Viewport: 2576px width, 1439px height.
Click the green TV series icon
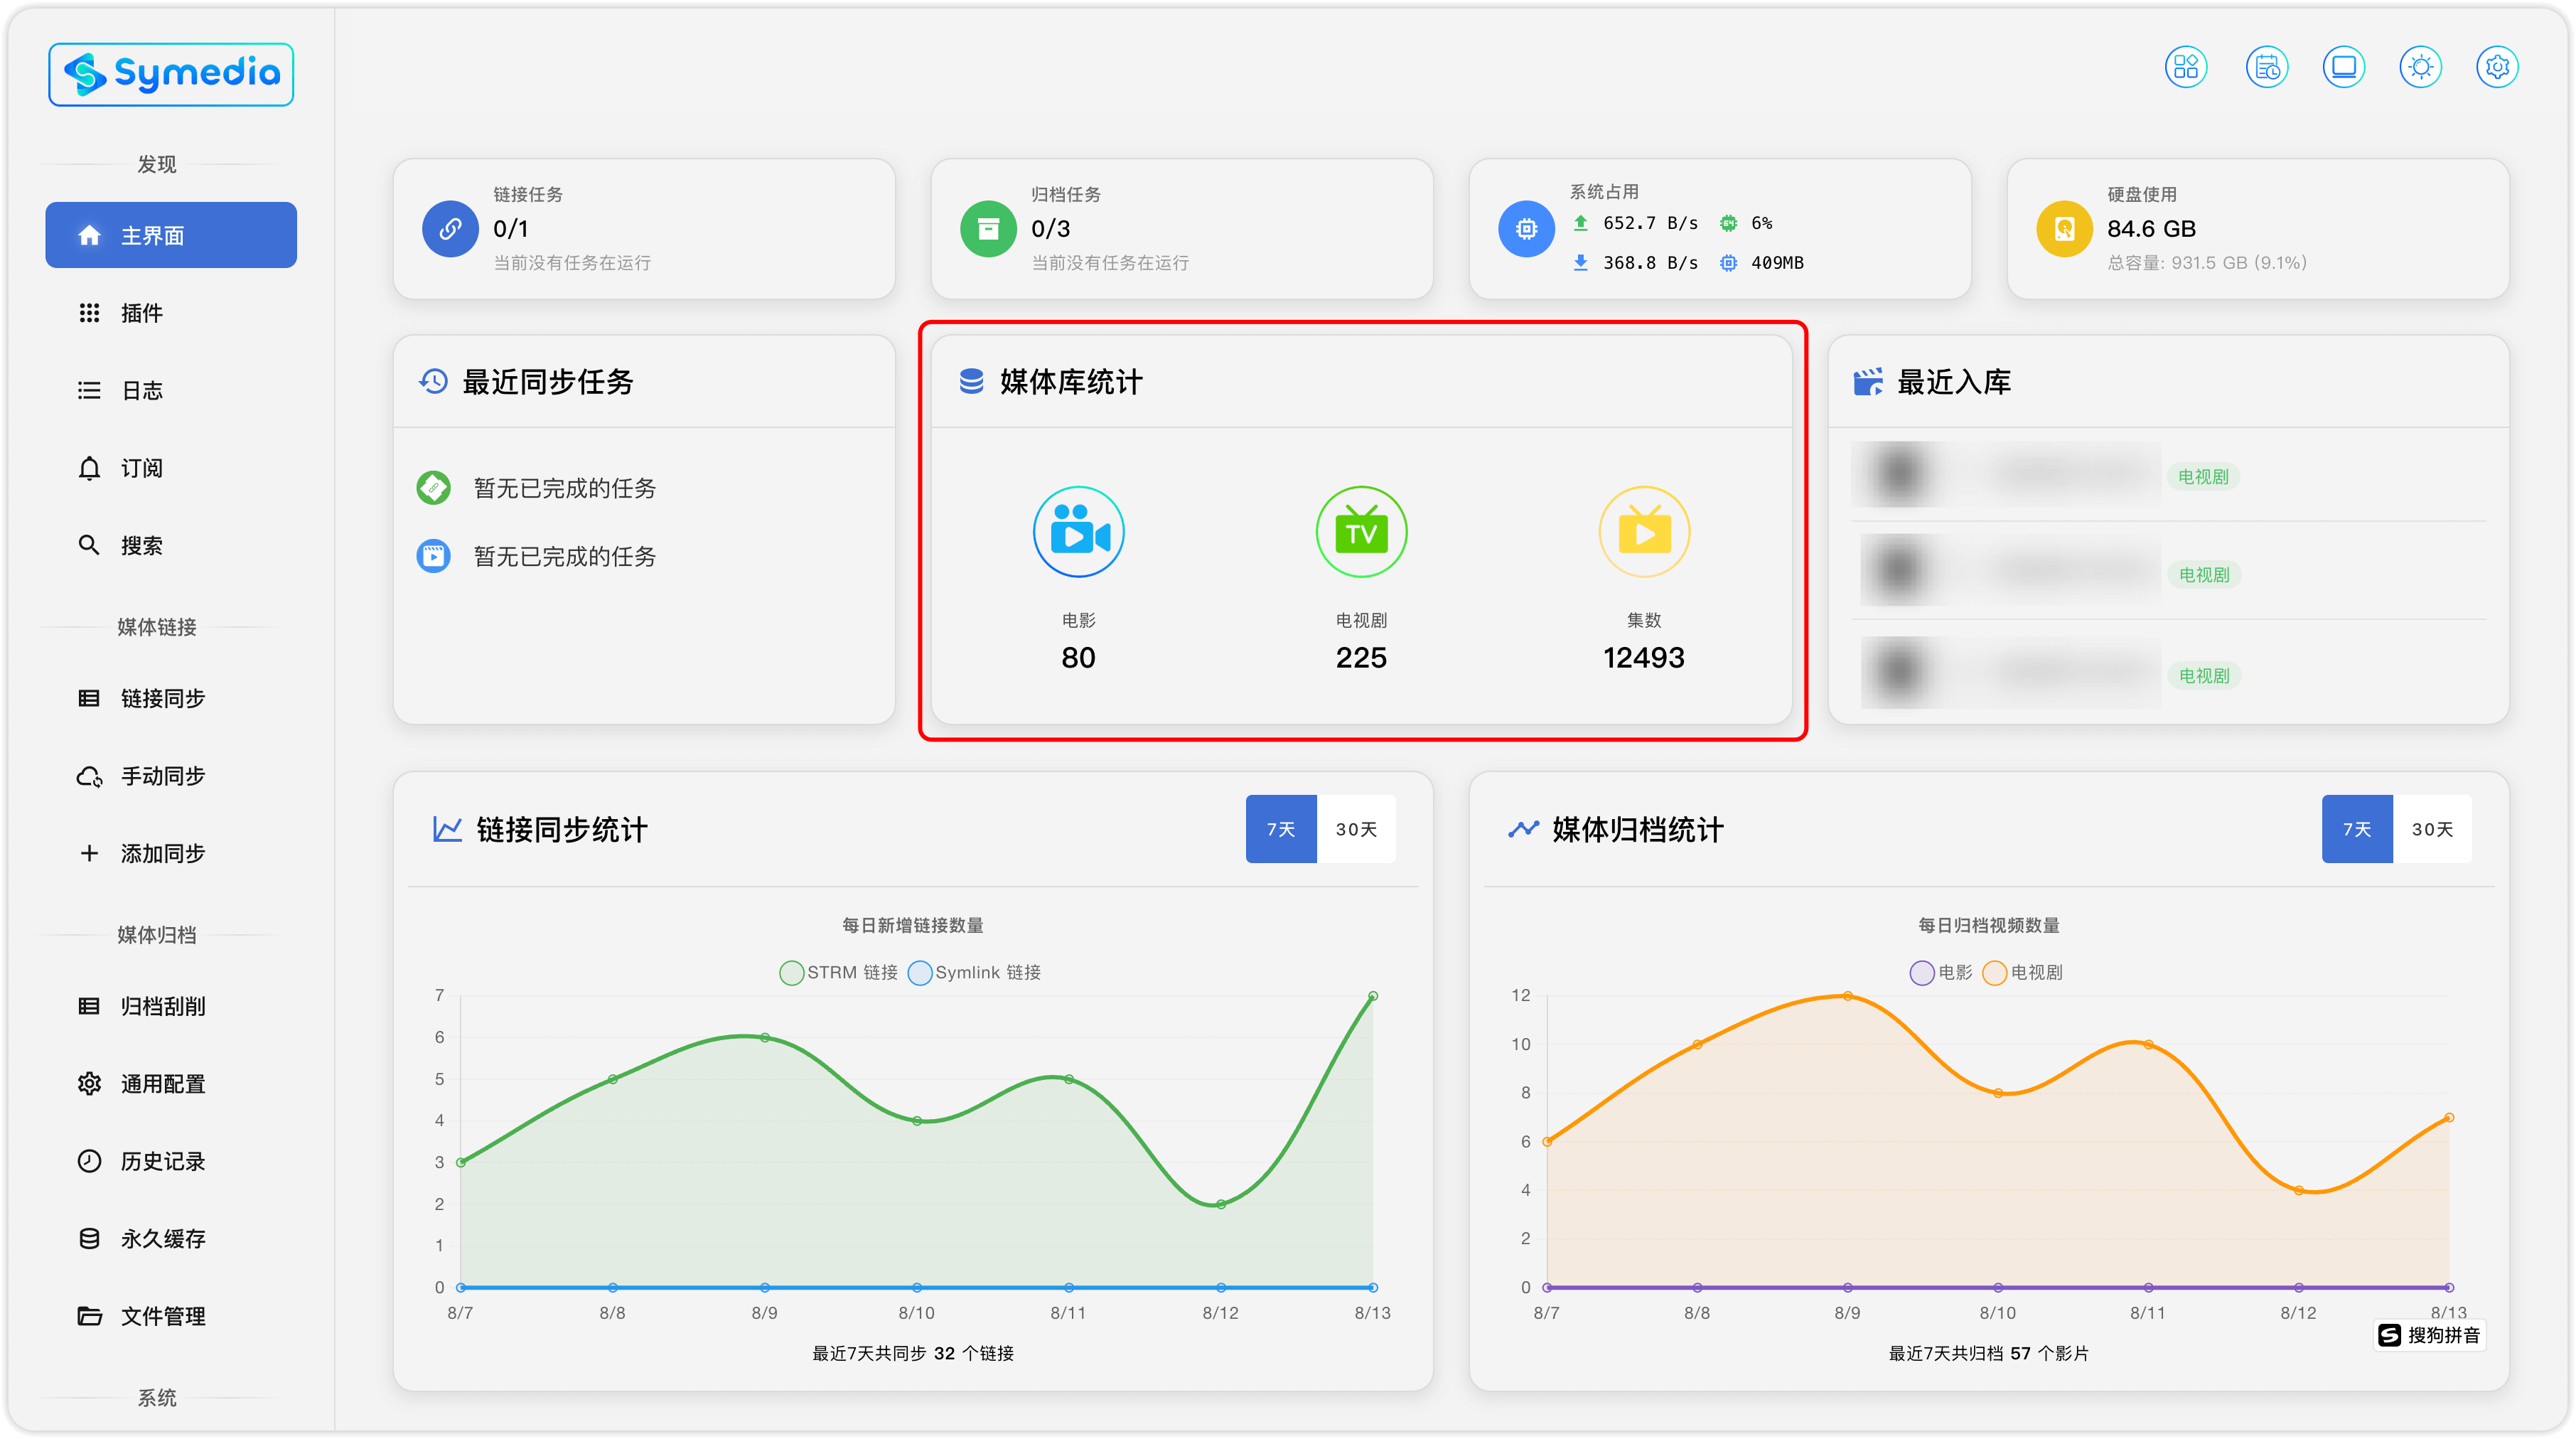1361,532
